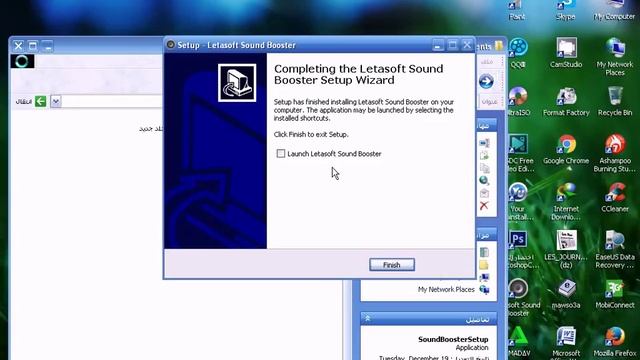Screen dimensions: 640x360
Task: Click the blue forward arrow in Explorer toolbar
Action: pyautogui.click(x=486, y=81)
